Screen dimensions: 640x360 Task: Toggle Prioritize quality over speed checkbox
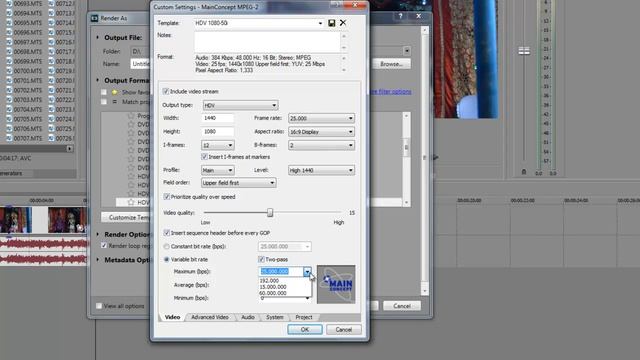click(167, 197)
